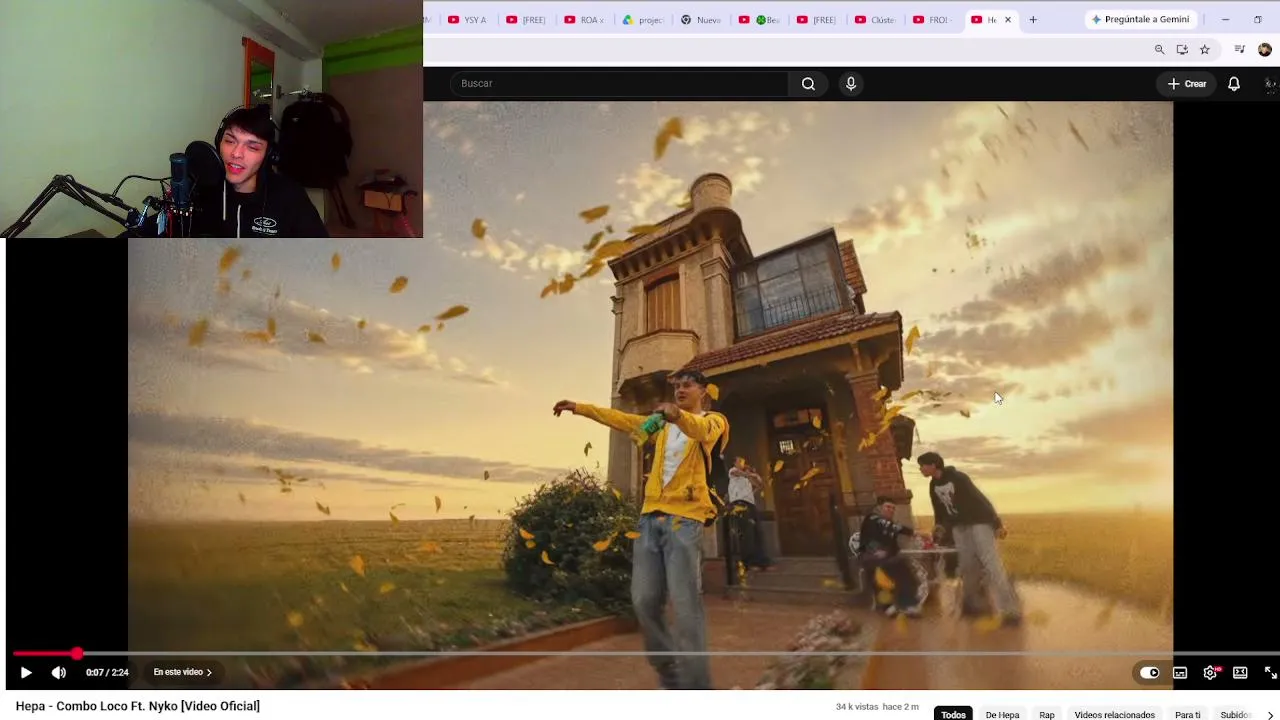Click the webcam overlay of the streamer

point(211,119)
